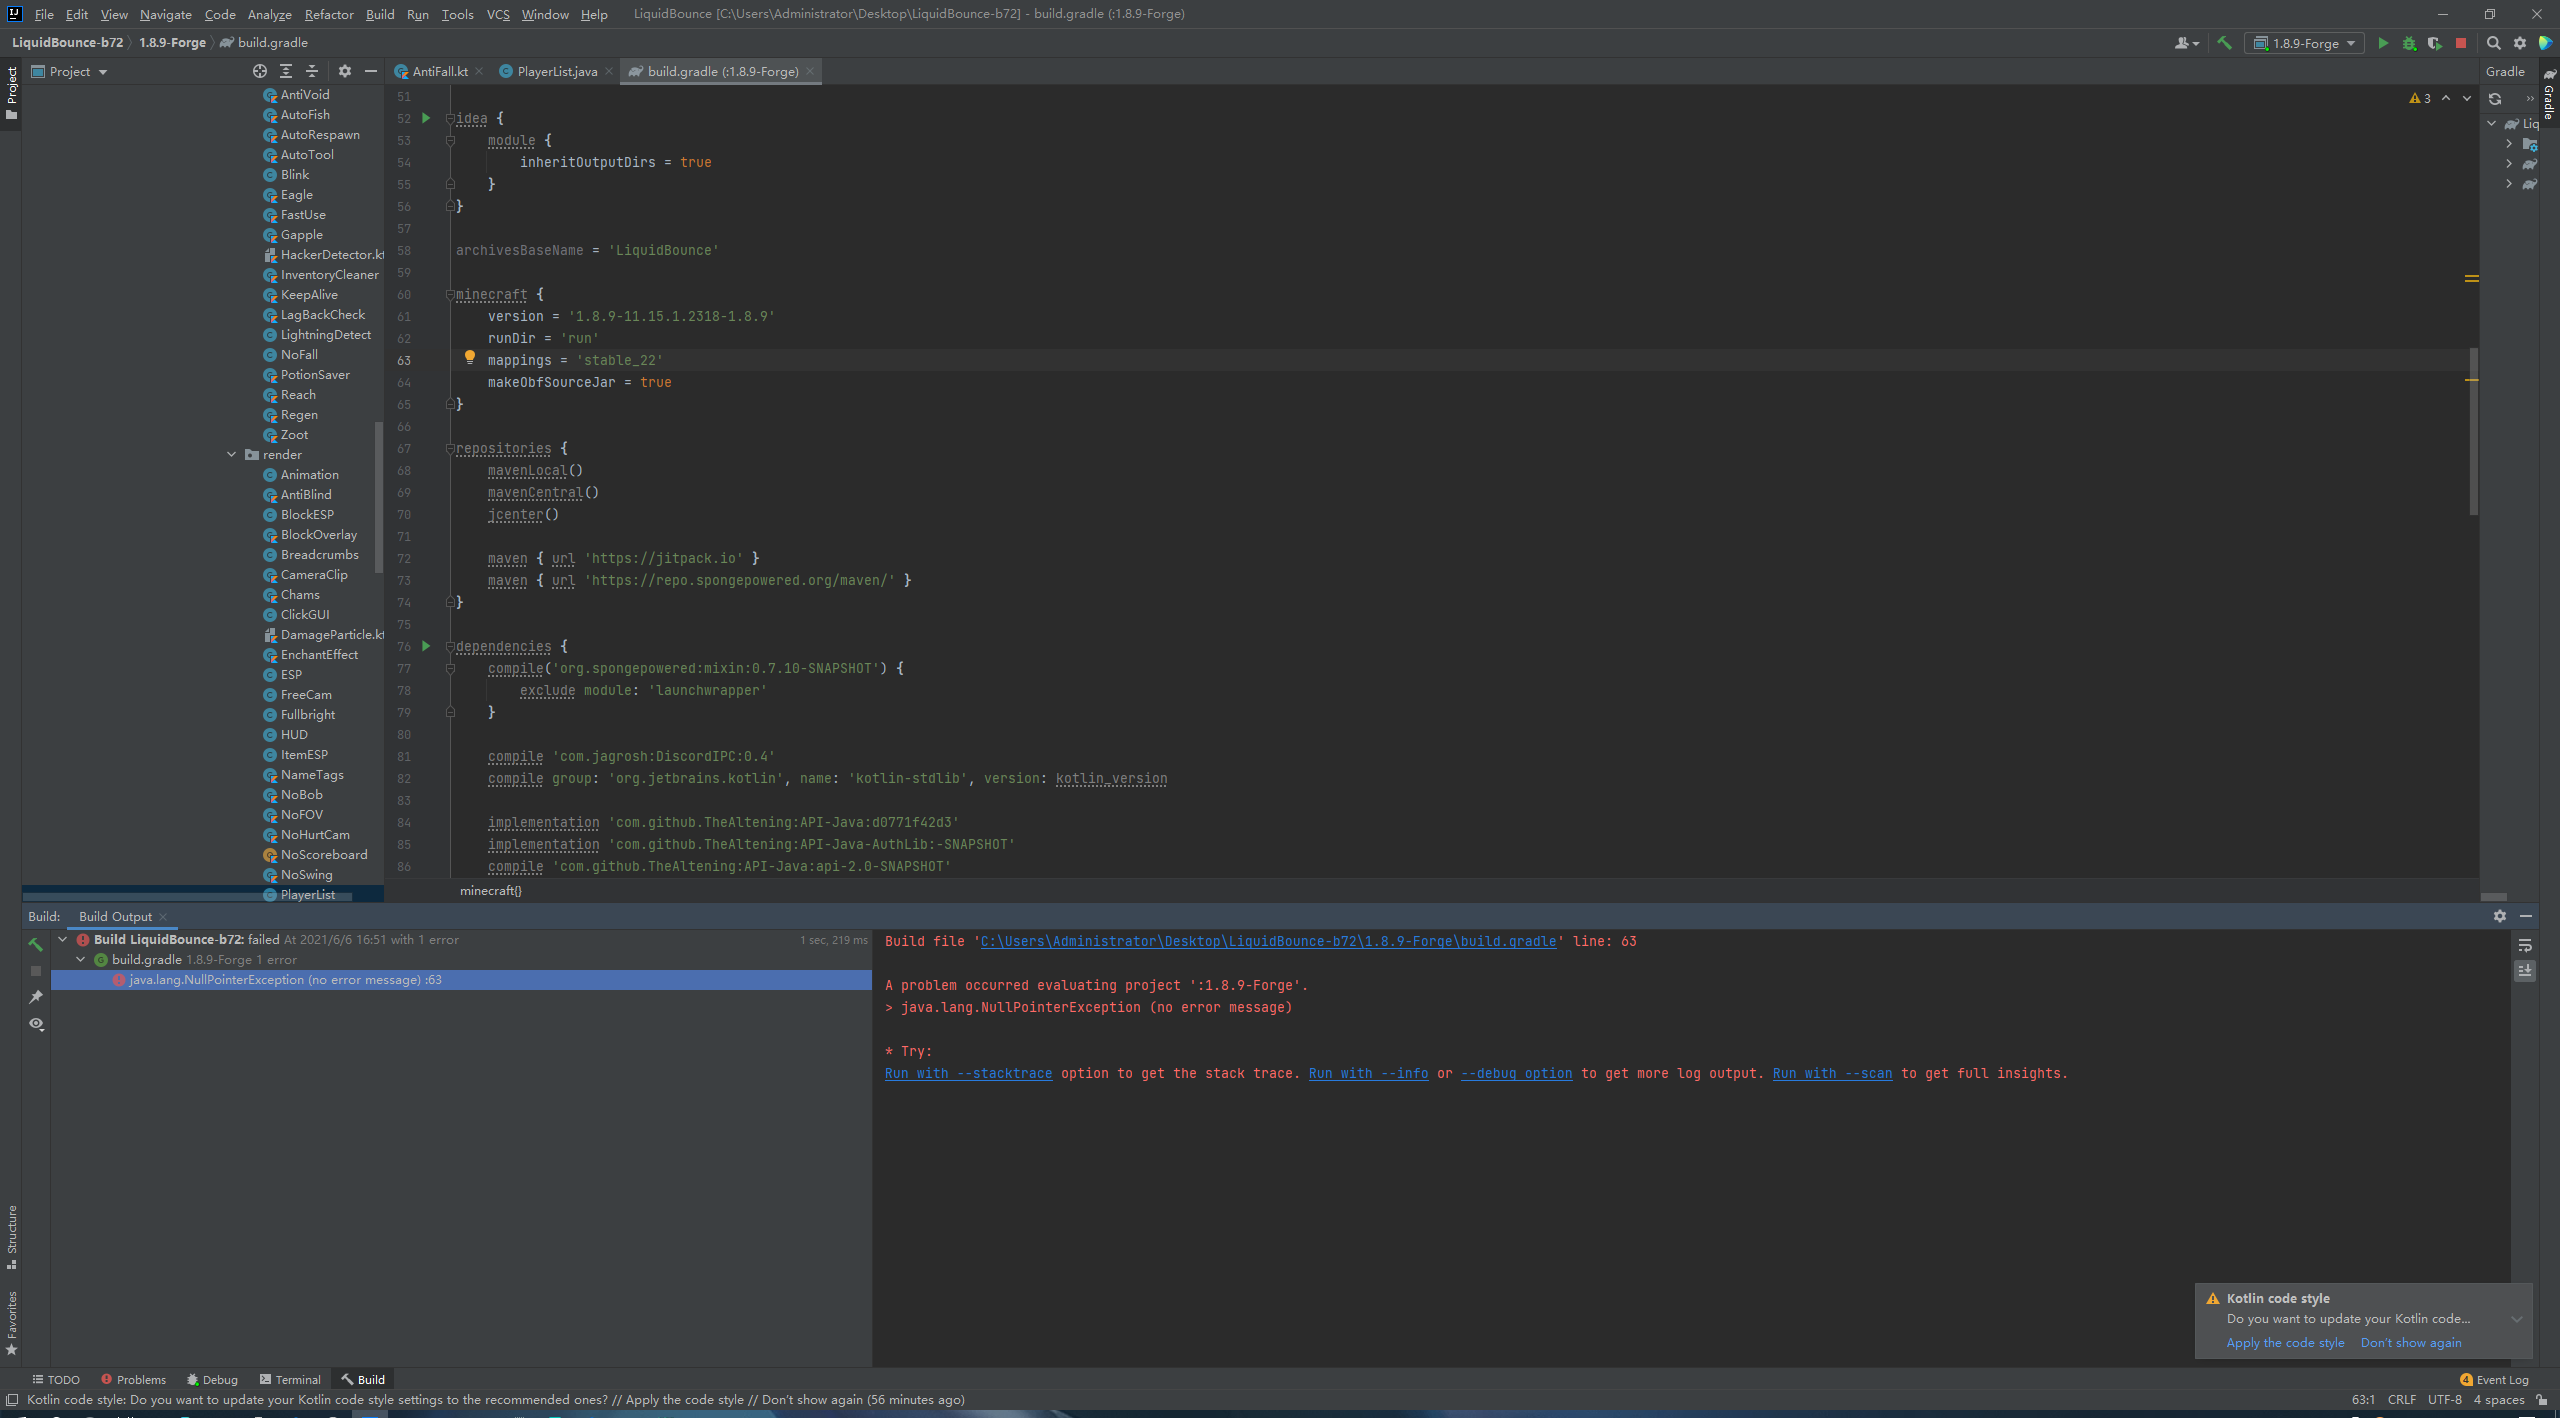Open the Refactor menu
The width and height of the screenshot is (2560, 1418).
coord(329,14)
